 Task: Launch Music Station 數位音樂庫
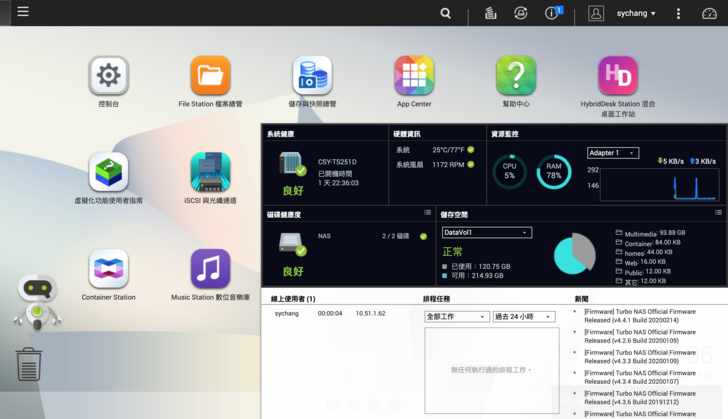pos(210,270)
